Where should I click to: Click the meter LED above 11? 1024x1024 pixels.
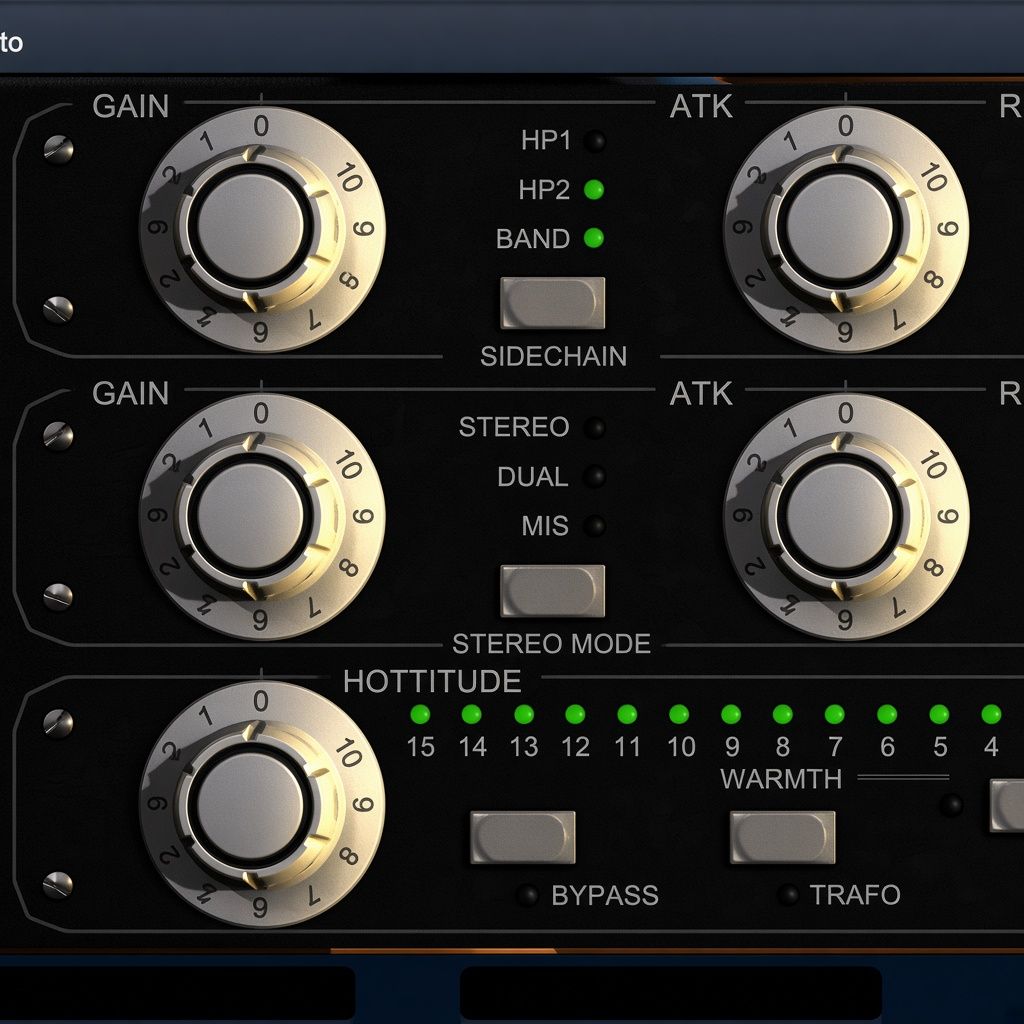tap(627, 714)
